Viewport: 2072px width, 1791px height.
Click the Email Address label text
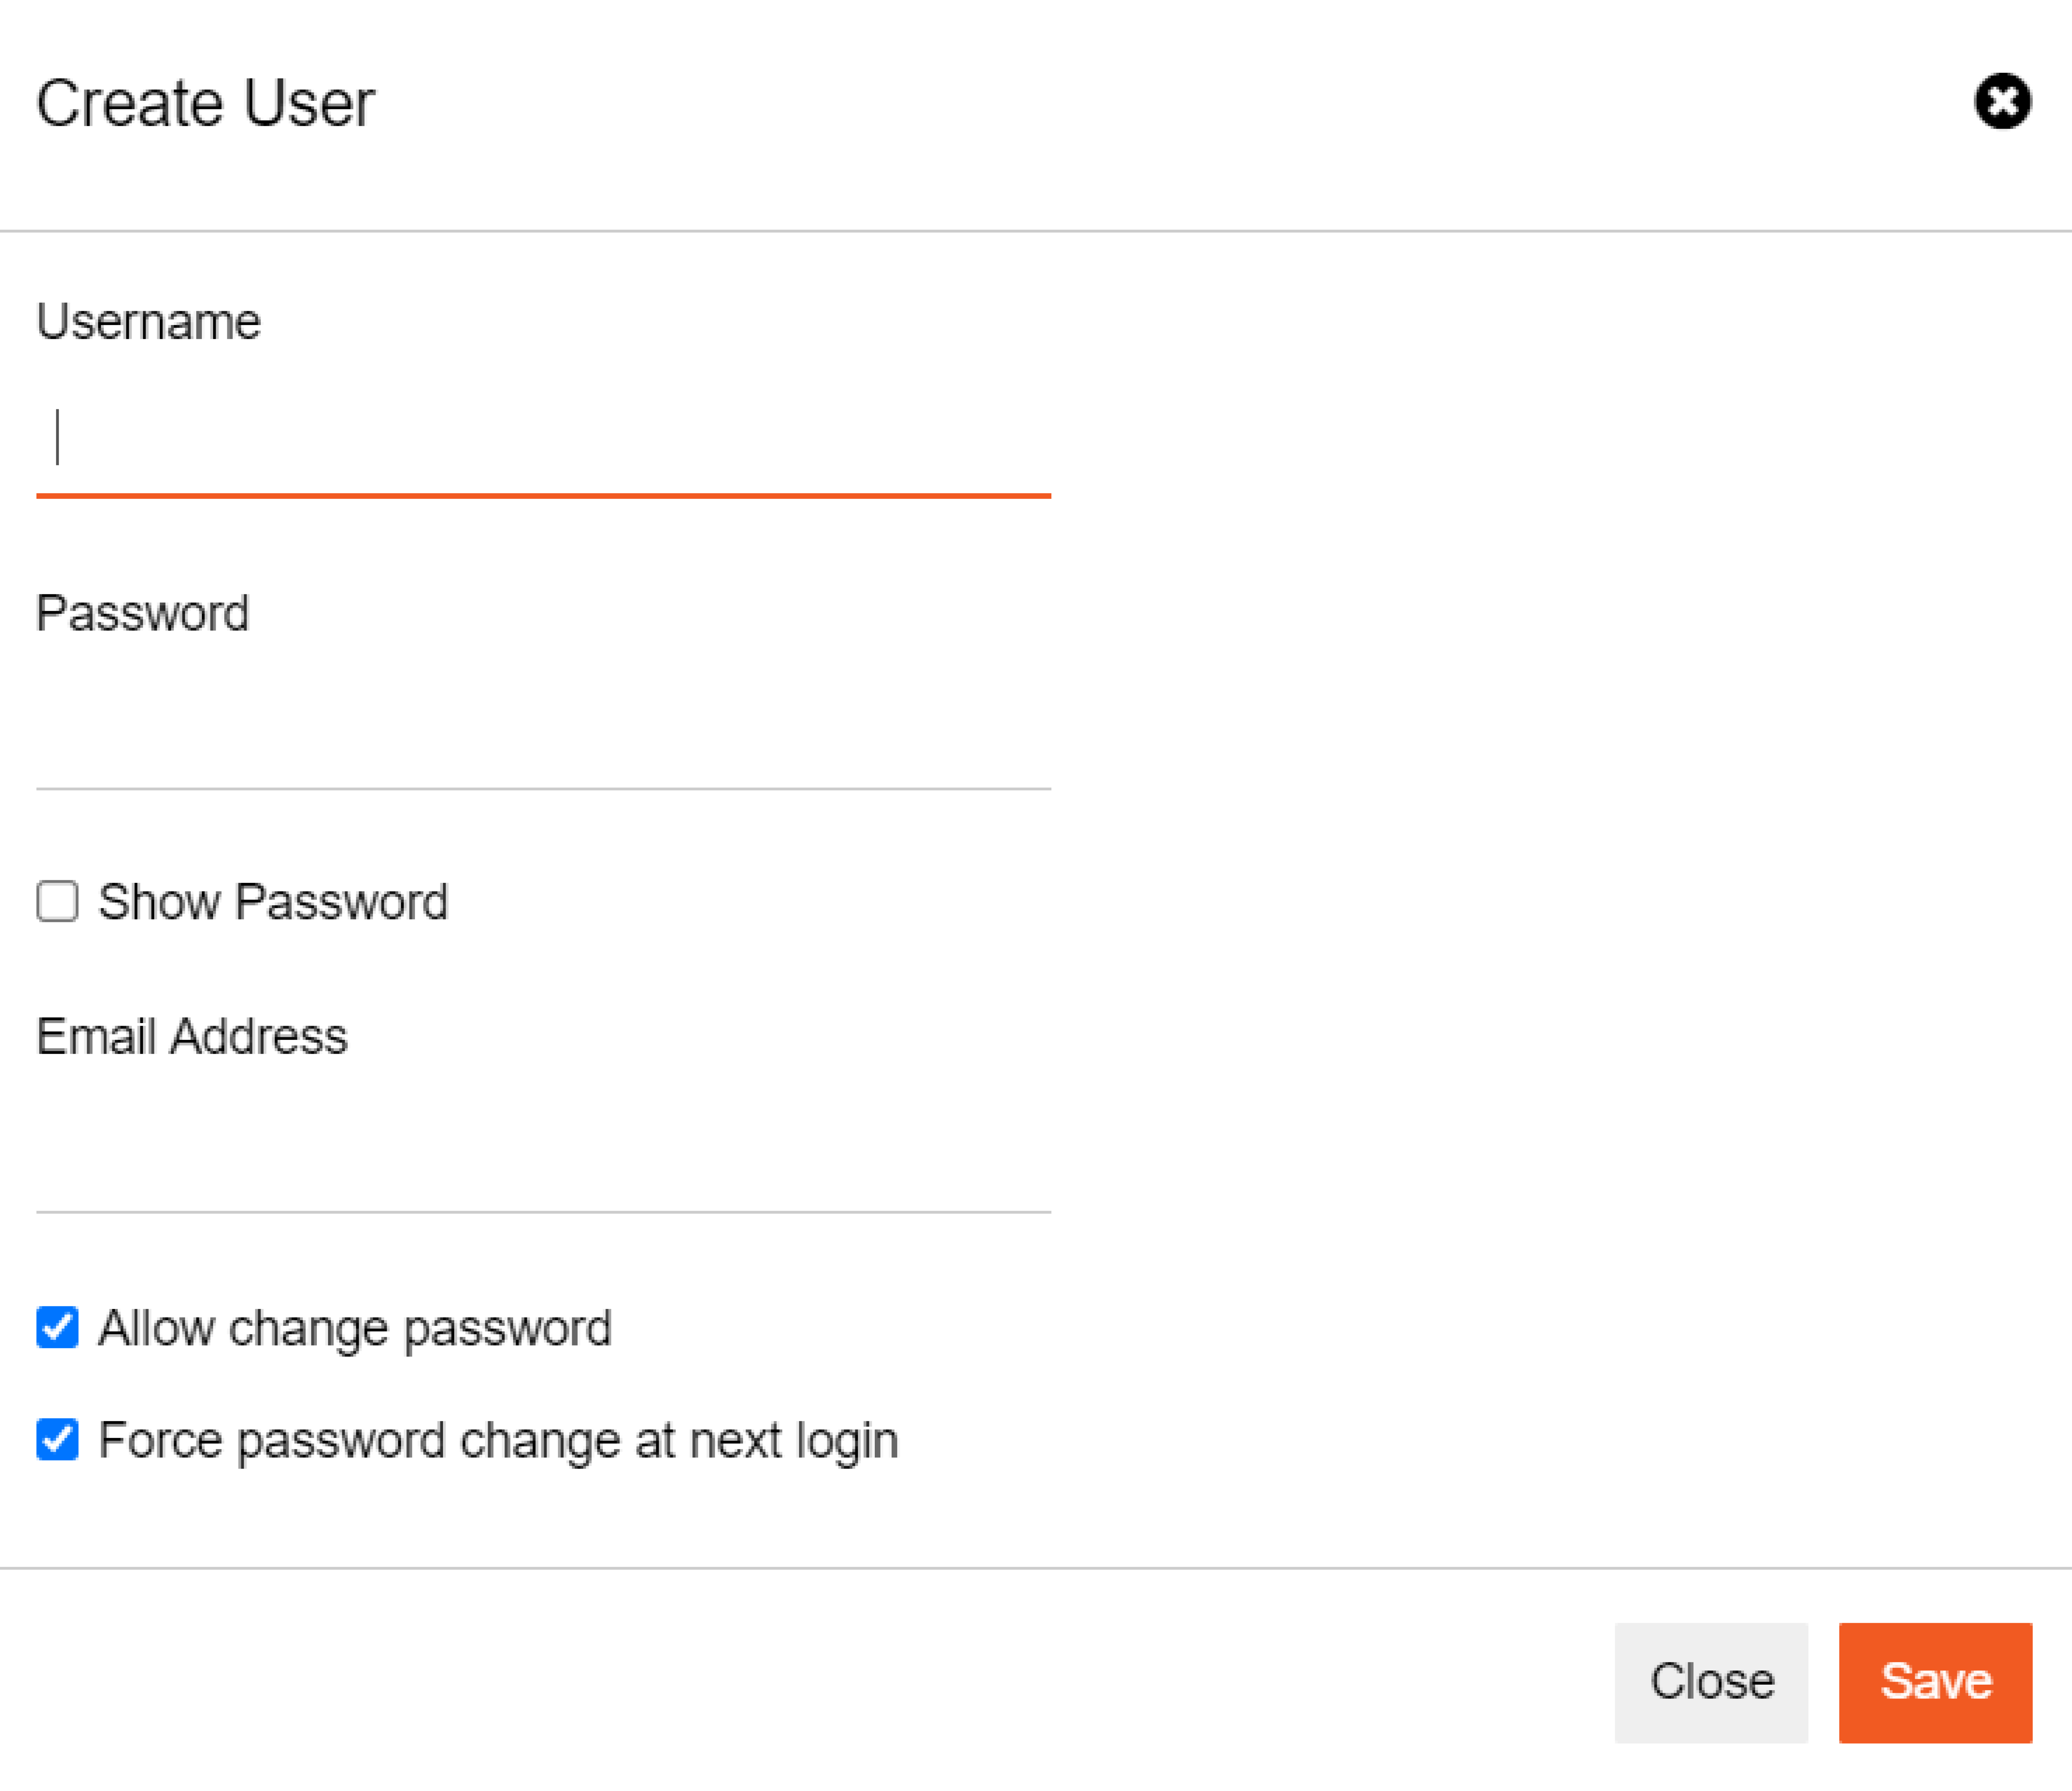[192, 1036]
